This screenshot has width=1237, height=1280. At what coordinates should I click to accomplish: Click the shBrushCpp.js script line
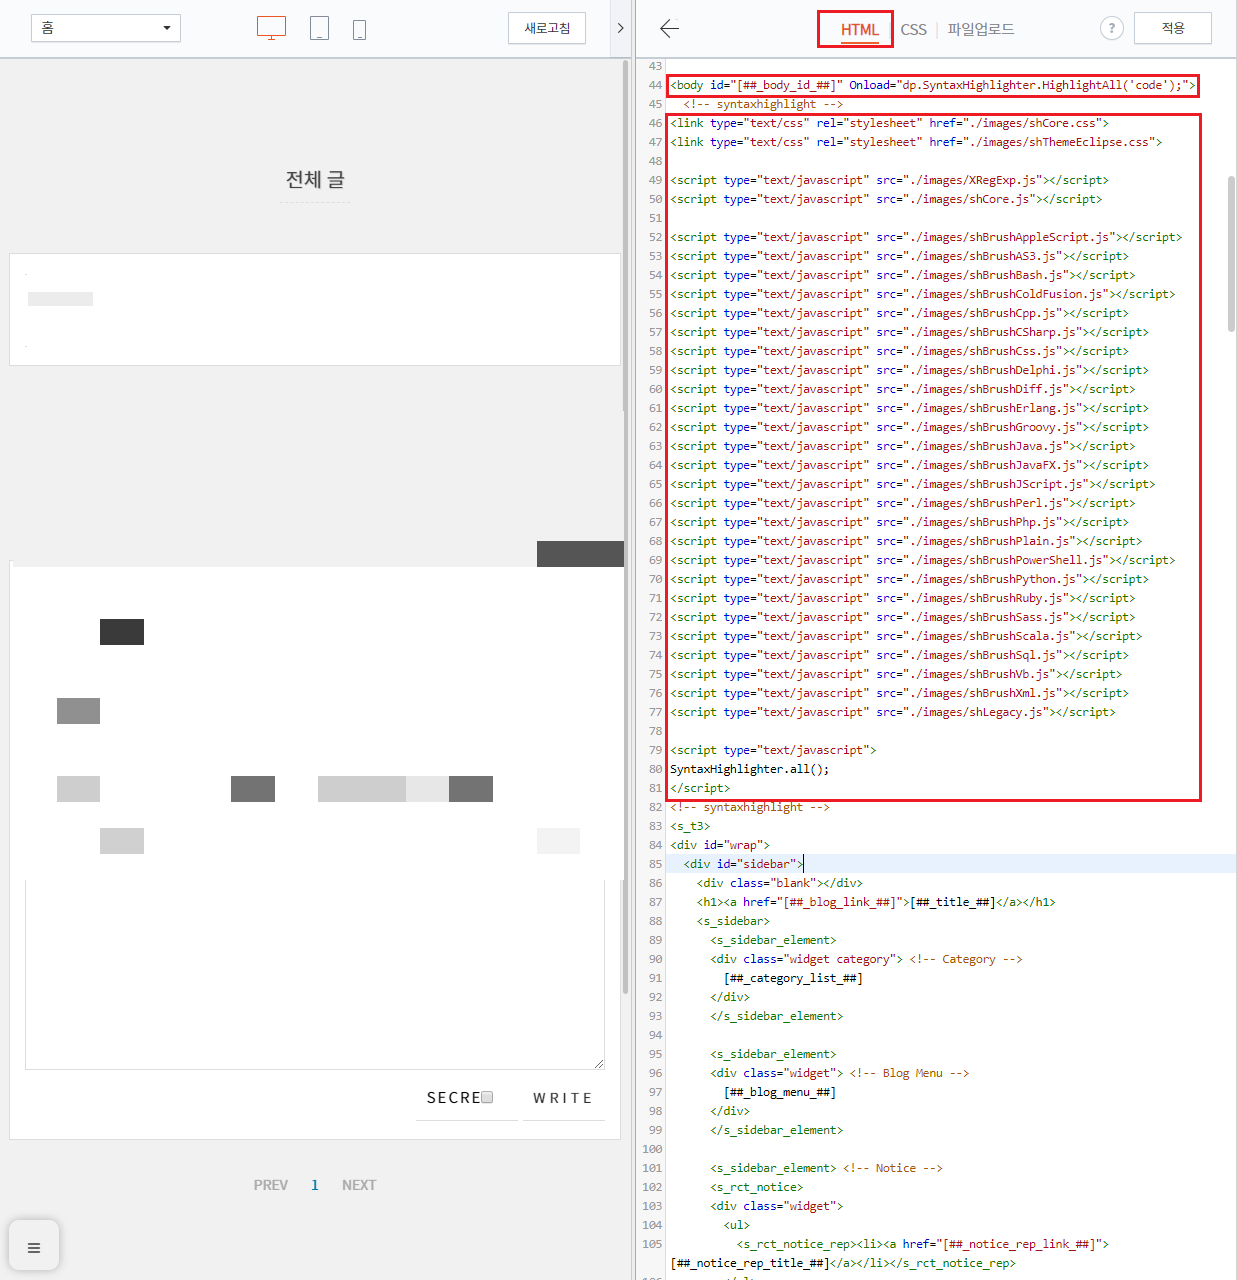pyautogui.click(x=899, y=313)
